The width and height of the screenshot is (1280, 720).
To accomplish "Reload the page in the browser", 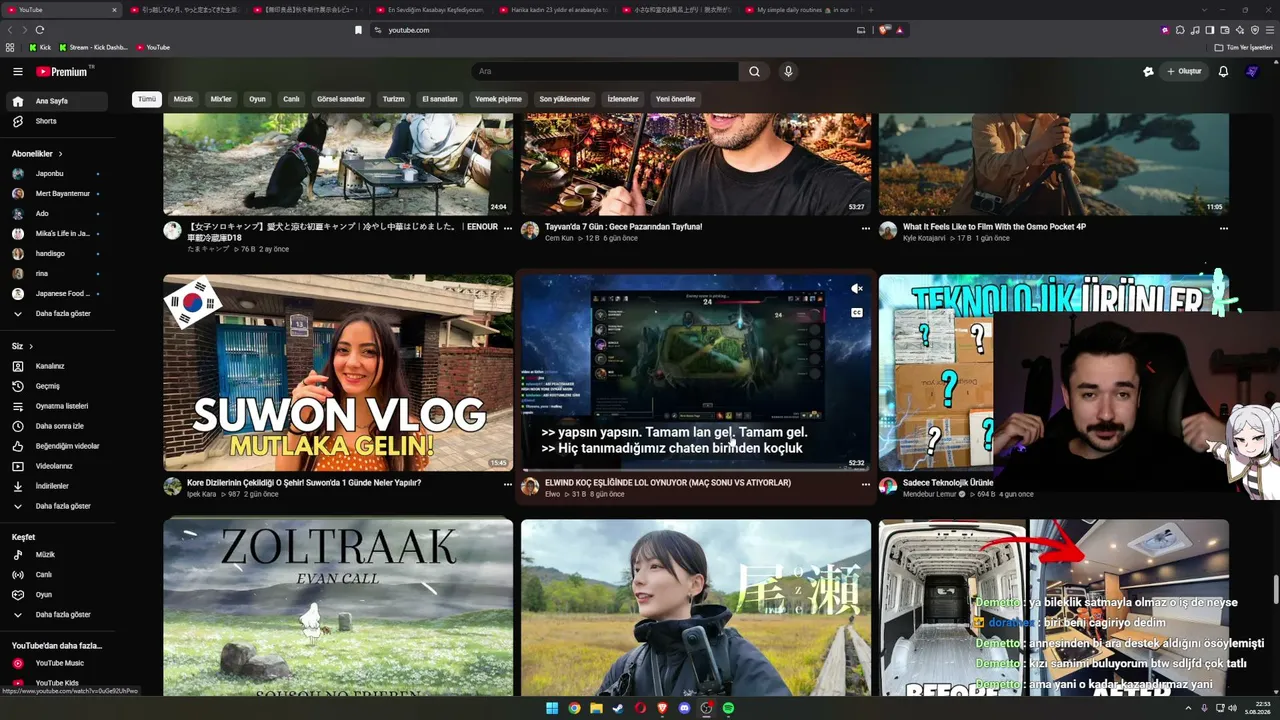I will point(40,30).
